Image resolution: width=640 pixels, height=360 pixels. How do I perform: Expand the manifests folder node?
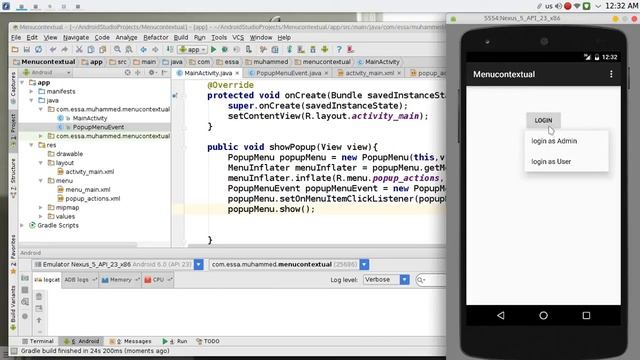pyautogui.click(x=31, y=91)
